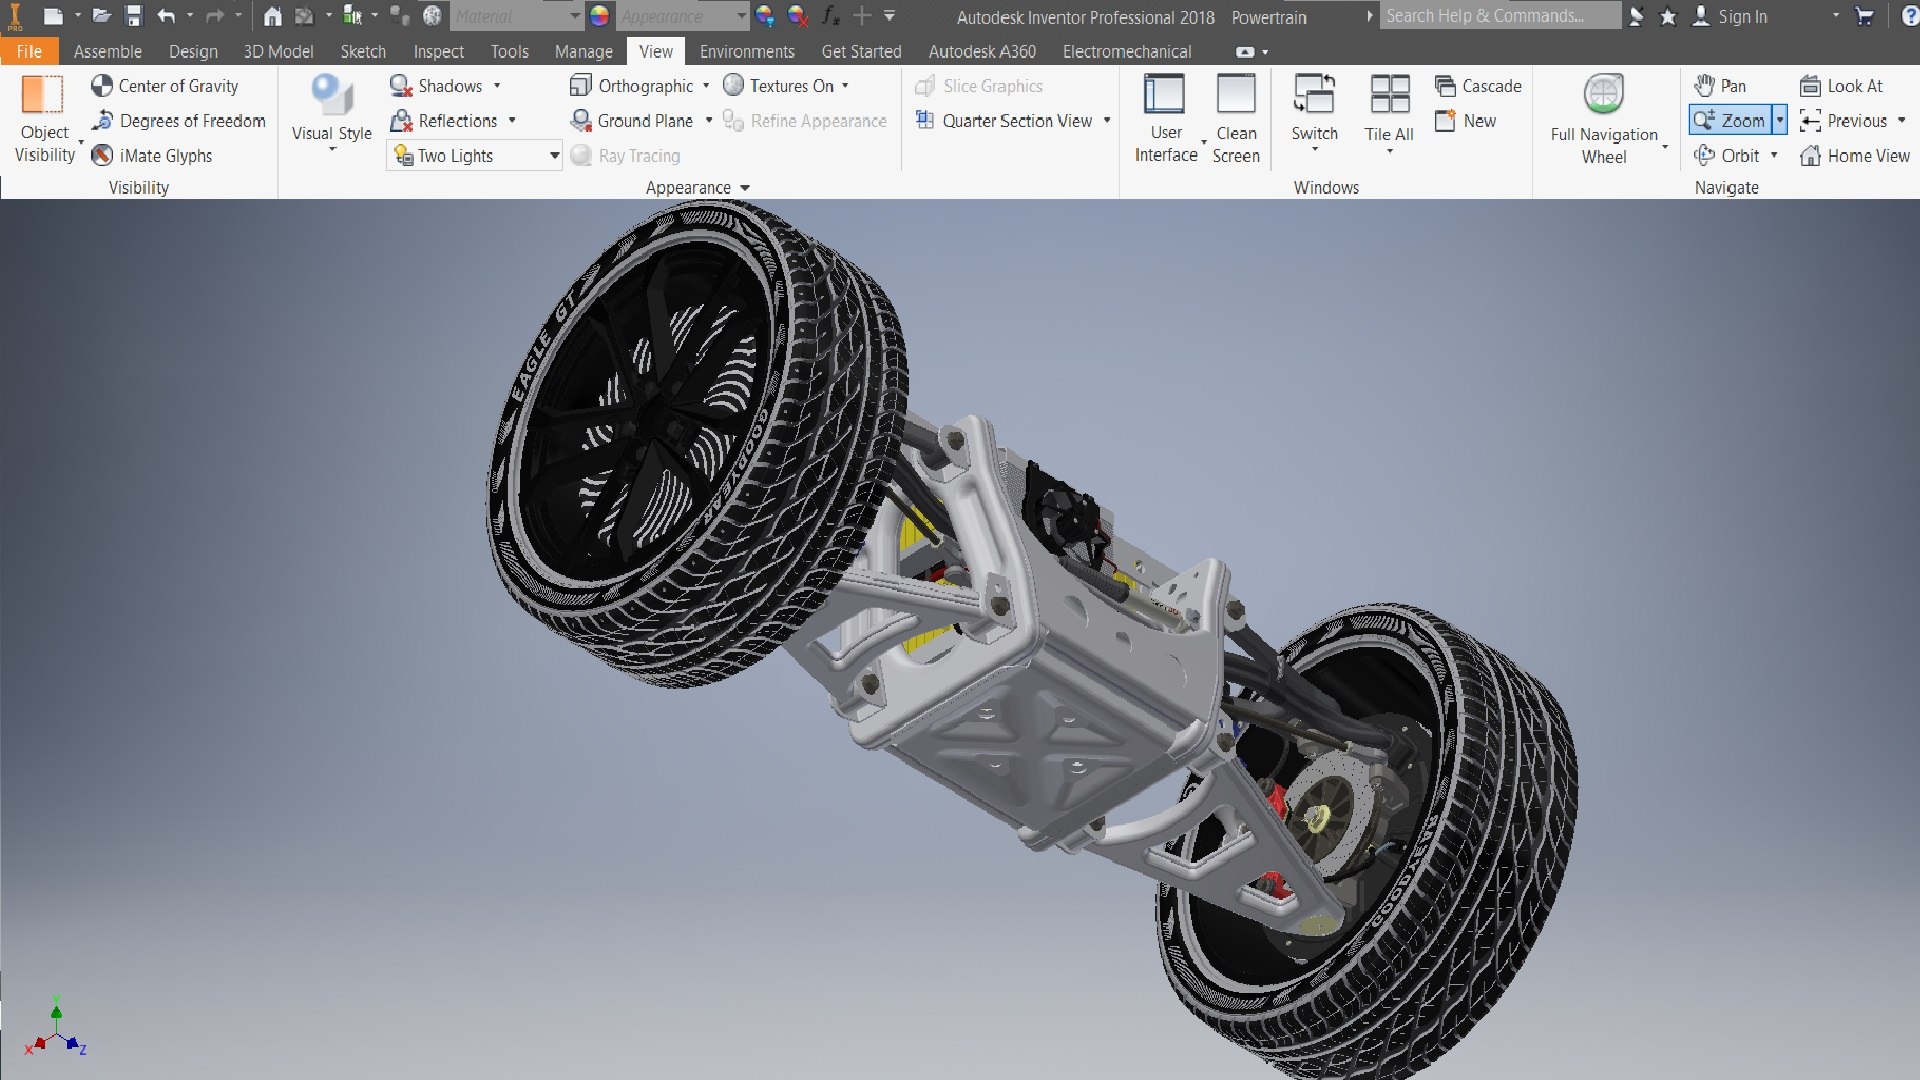This screenshot has width=1920, height=1080.
Task: Activate the Full Navigation Wheel
Action: [x=1604, y=118]
